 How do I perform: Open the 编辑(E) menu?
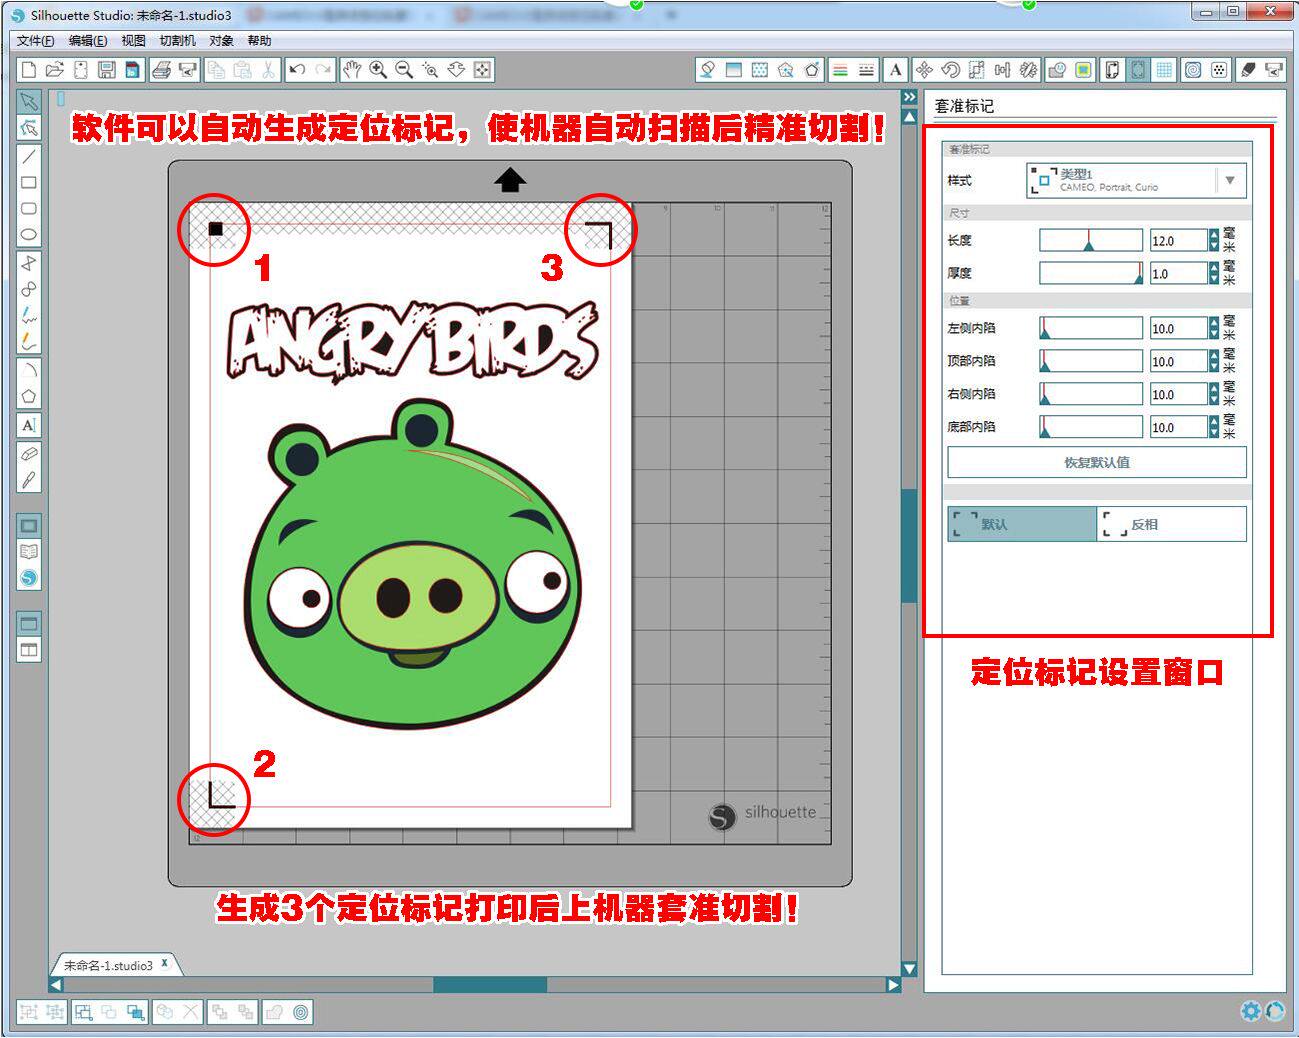point(88,41)
